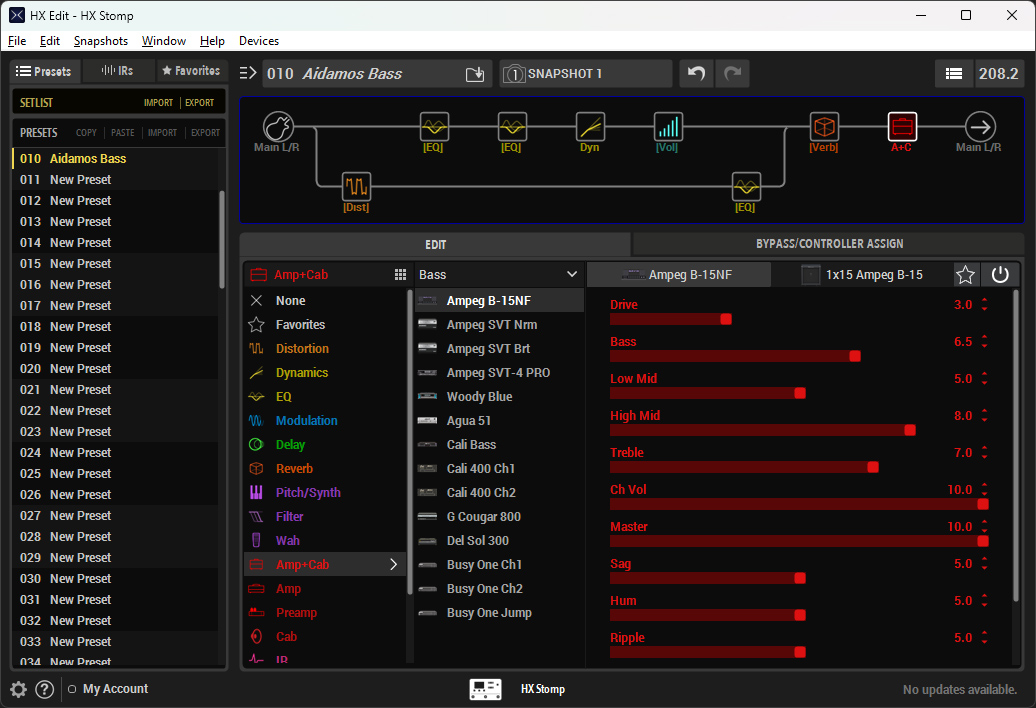Click presets COPY button
Viewport: 1036px width, 708px height.
(x=87, y=133)
